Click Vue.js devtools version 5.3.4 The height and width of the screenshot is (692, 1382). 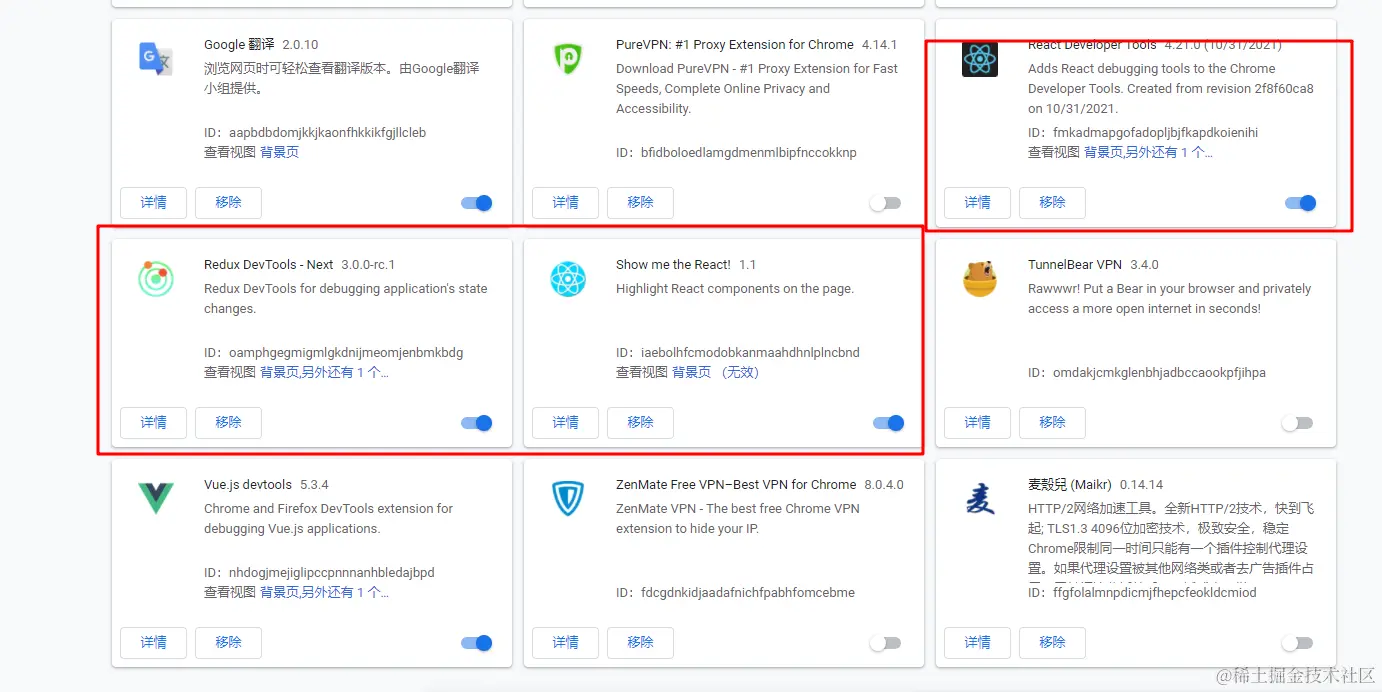[313, 484]
